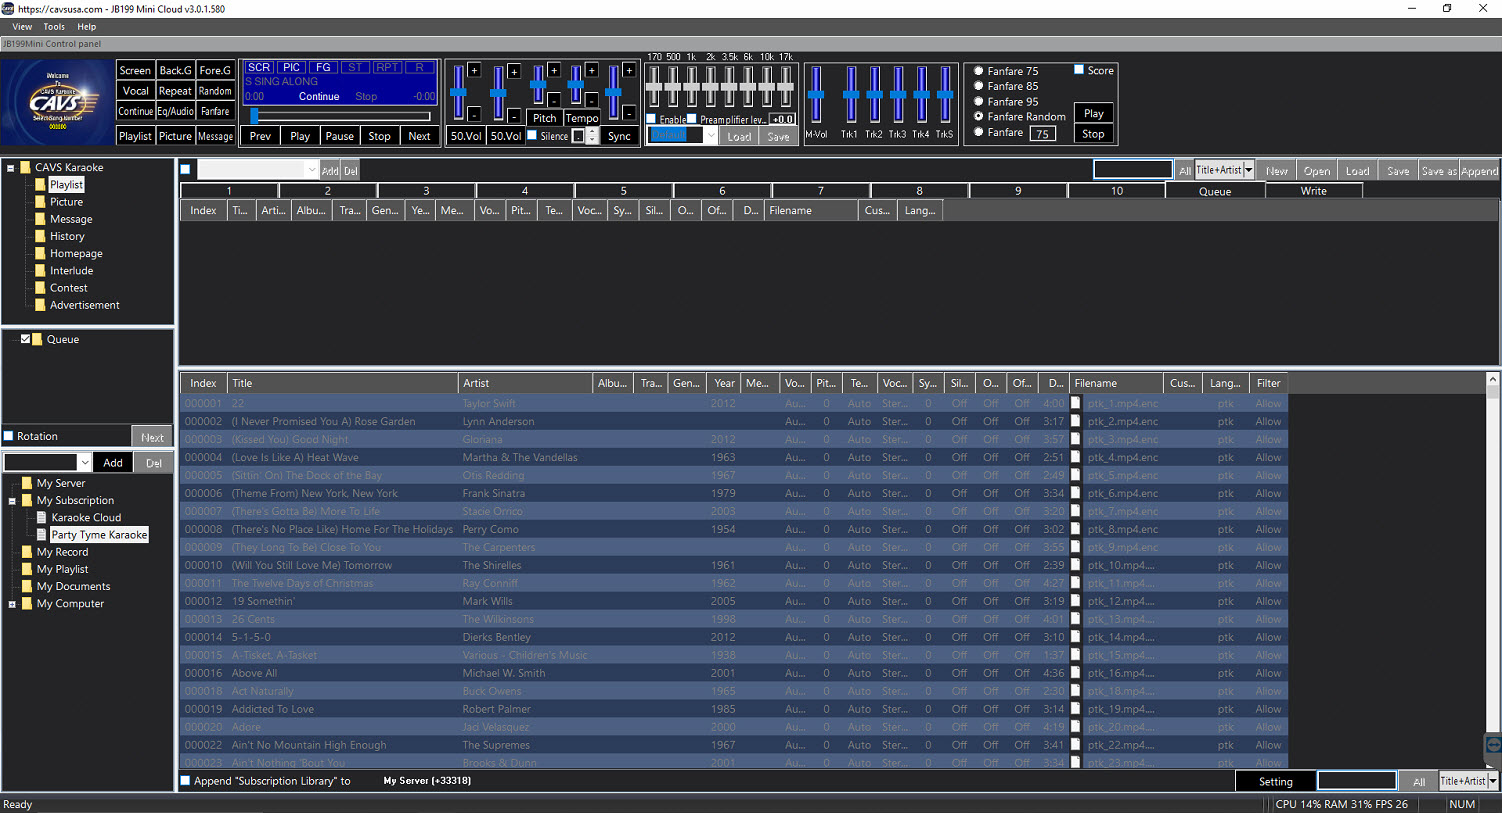Click the FG indicator in the display
This screenshot has width=1502, height=813.
(323, 67)
